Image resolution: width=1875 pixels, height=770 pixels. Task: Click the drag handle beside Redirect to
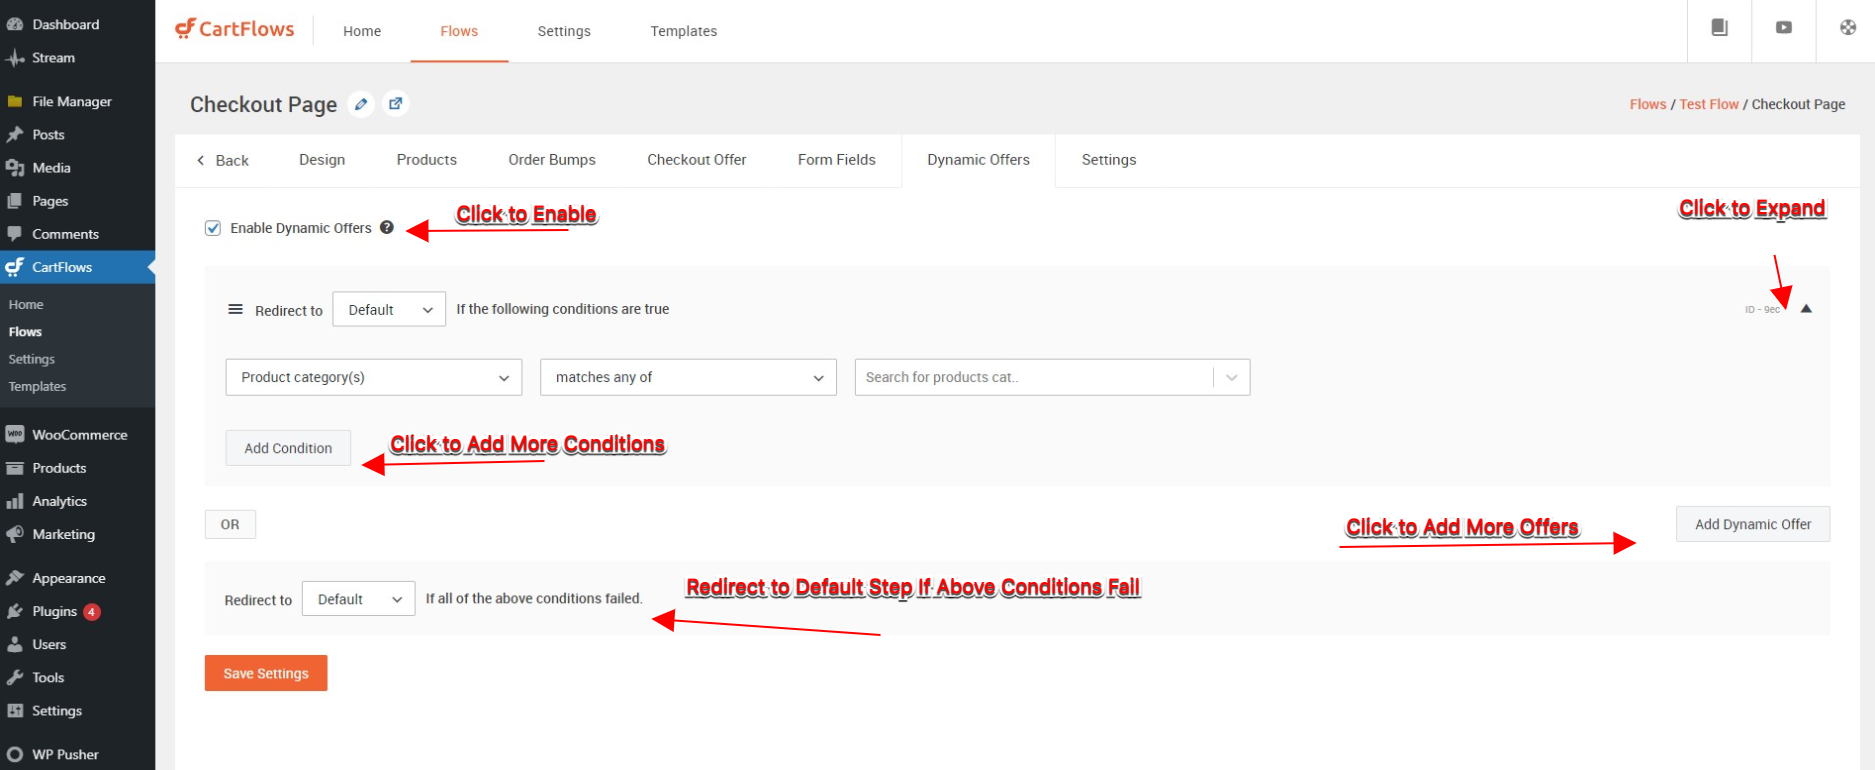[236, 310]
